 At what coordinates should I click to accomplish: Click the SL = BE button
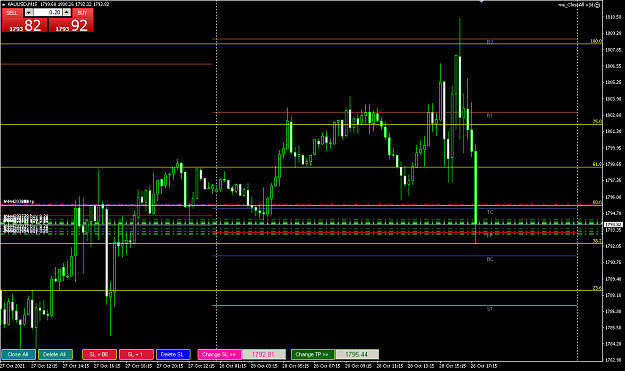point(99,354)
